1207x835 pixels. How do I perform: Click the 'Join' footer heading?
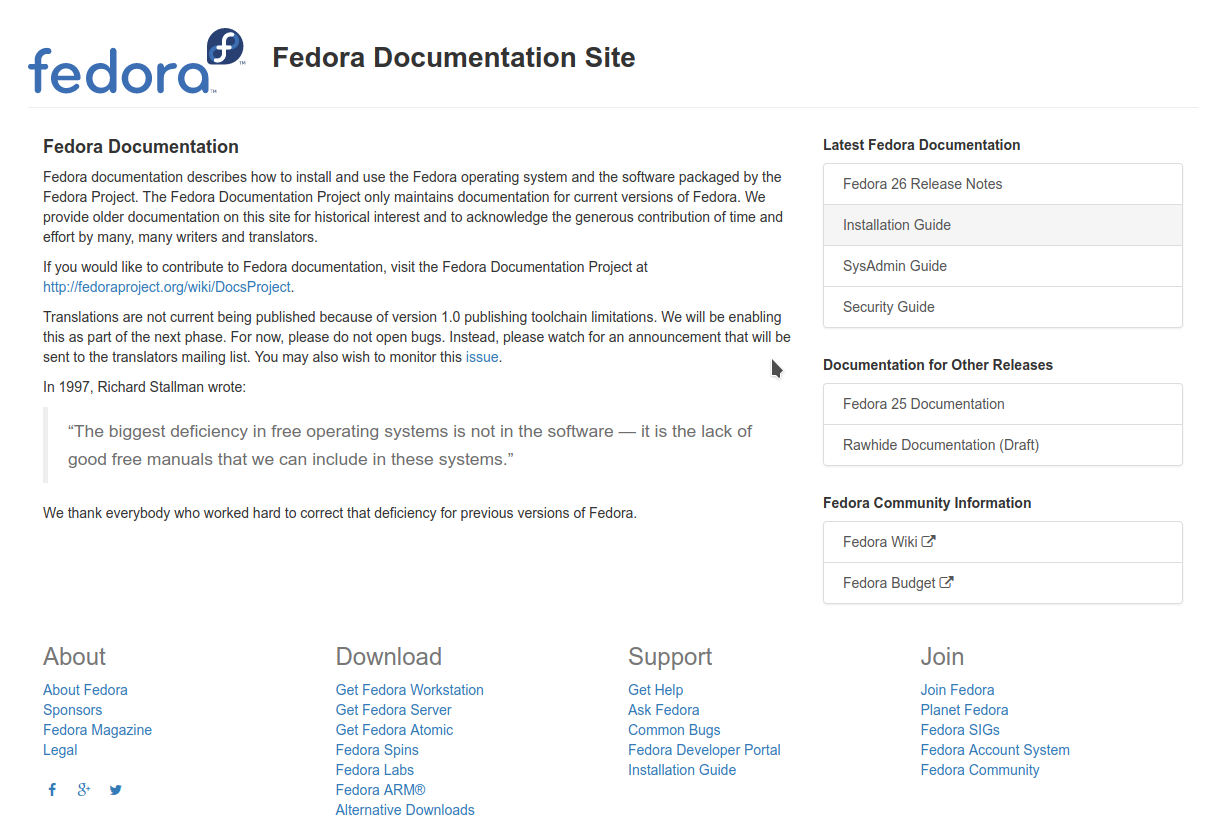click(942, 657)
